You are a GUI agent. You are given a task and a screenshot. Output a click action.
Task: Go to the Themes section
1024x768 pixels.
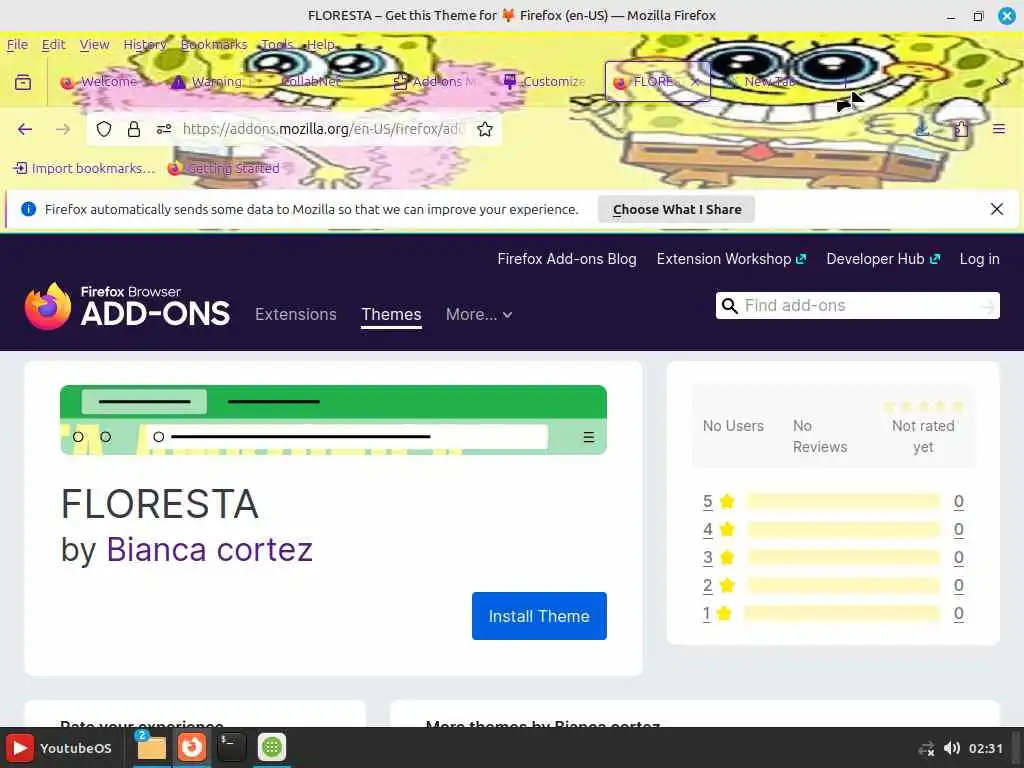pyautogui.click(x=391, y=315)
